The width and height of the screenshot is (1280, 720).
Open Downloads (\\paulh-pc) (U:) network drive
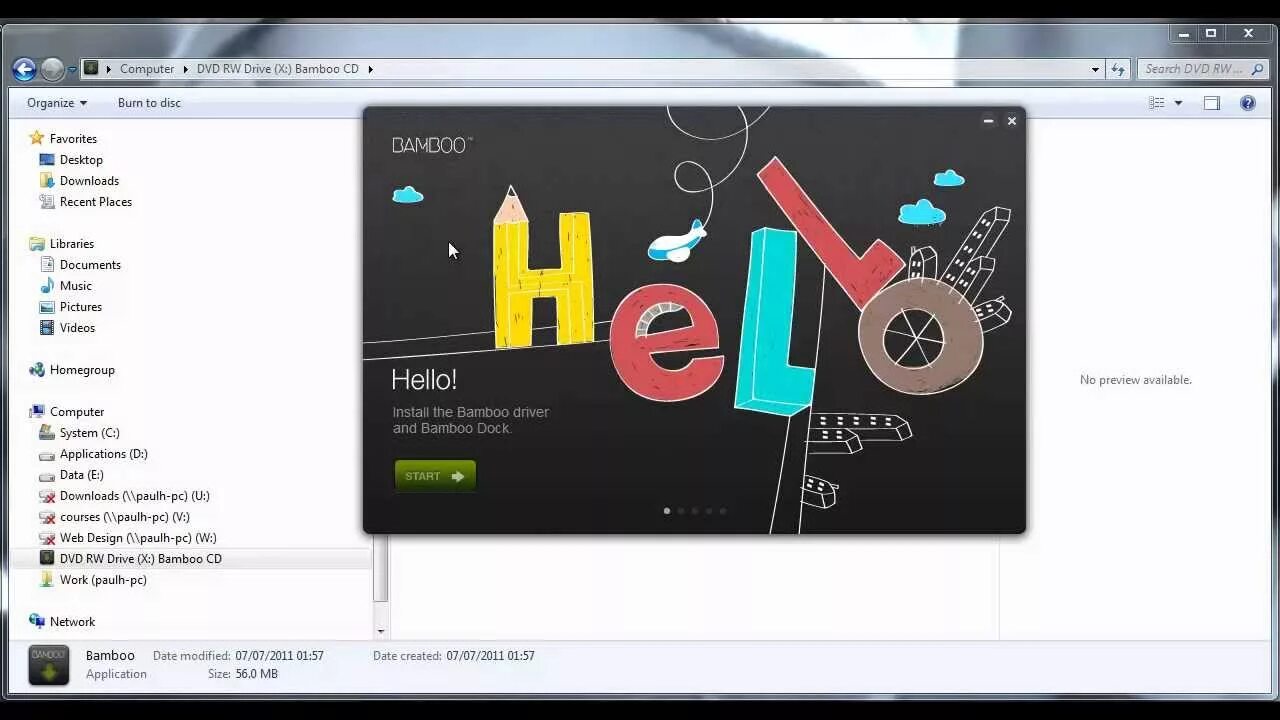[x=134, y=496]
